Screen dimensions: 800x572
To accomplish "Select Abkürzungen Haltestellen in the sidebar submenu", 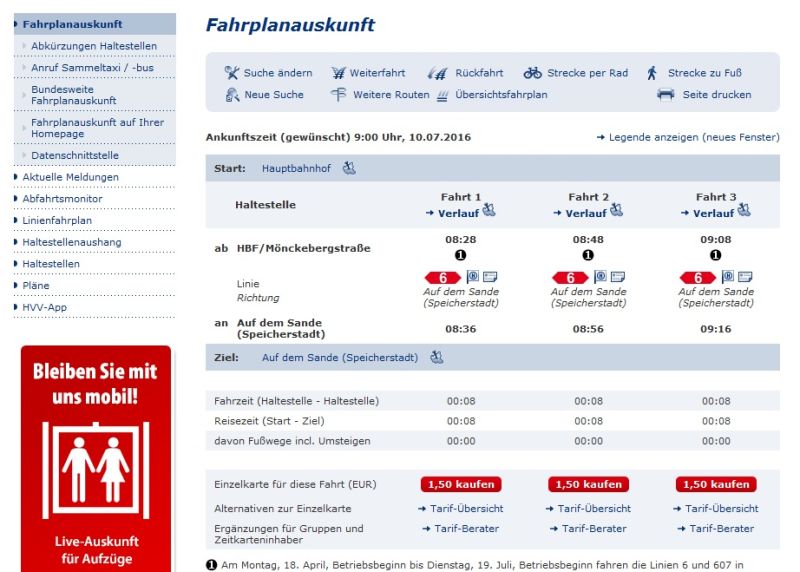I will (94, 46).
